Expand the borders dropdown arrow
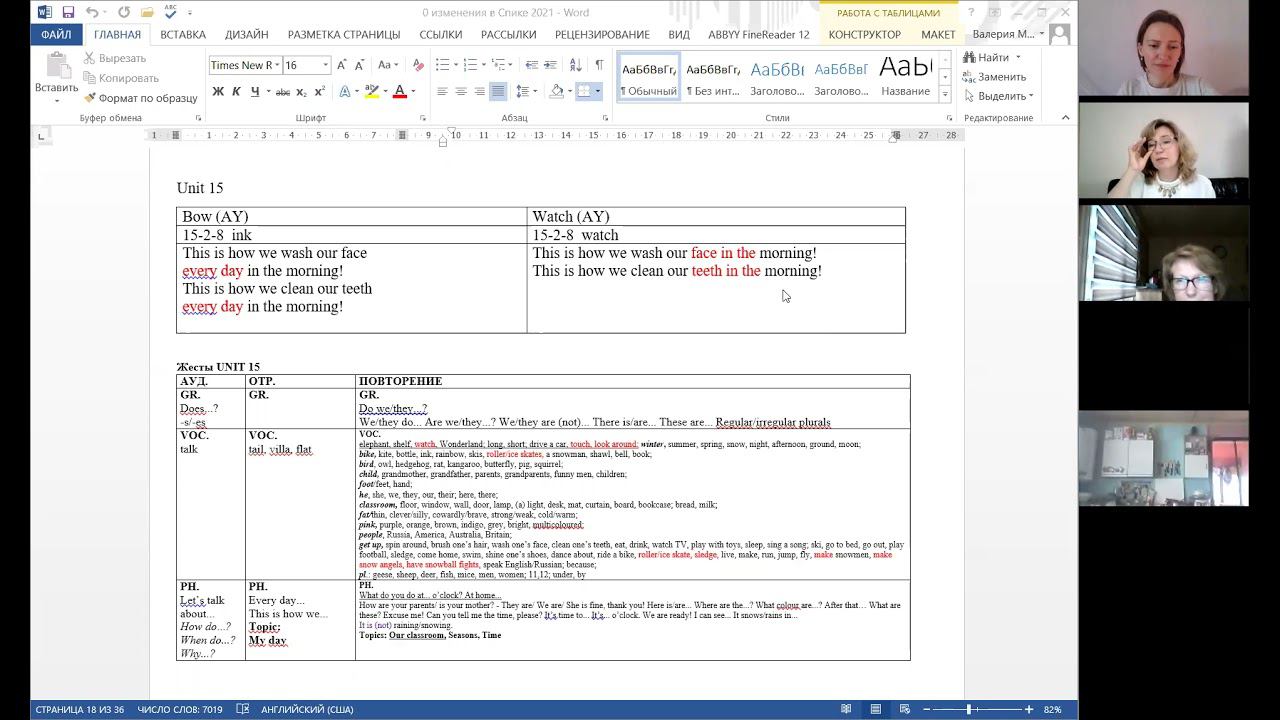Image resolution: width=1280 pixels, height=720 pixels. (598, 92)
